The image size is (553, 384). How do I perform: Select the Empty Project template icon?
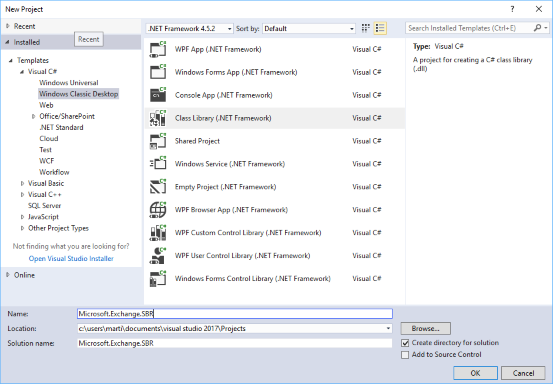click(158, 187)
